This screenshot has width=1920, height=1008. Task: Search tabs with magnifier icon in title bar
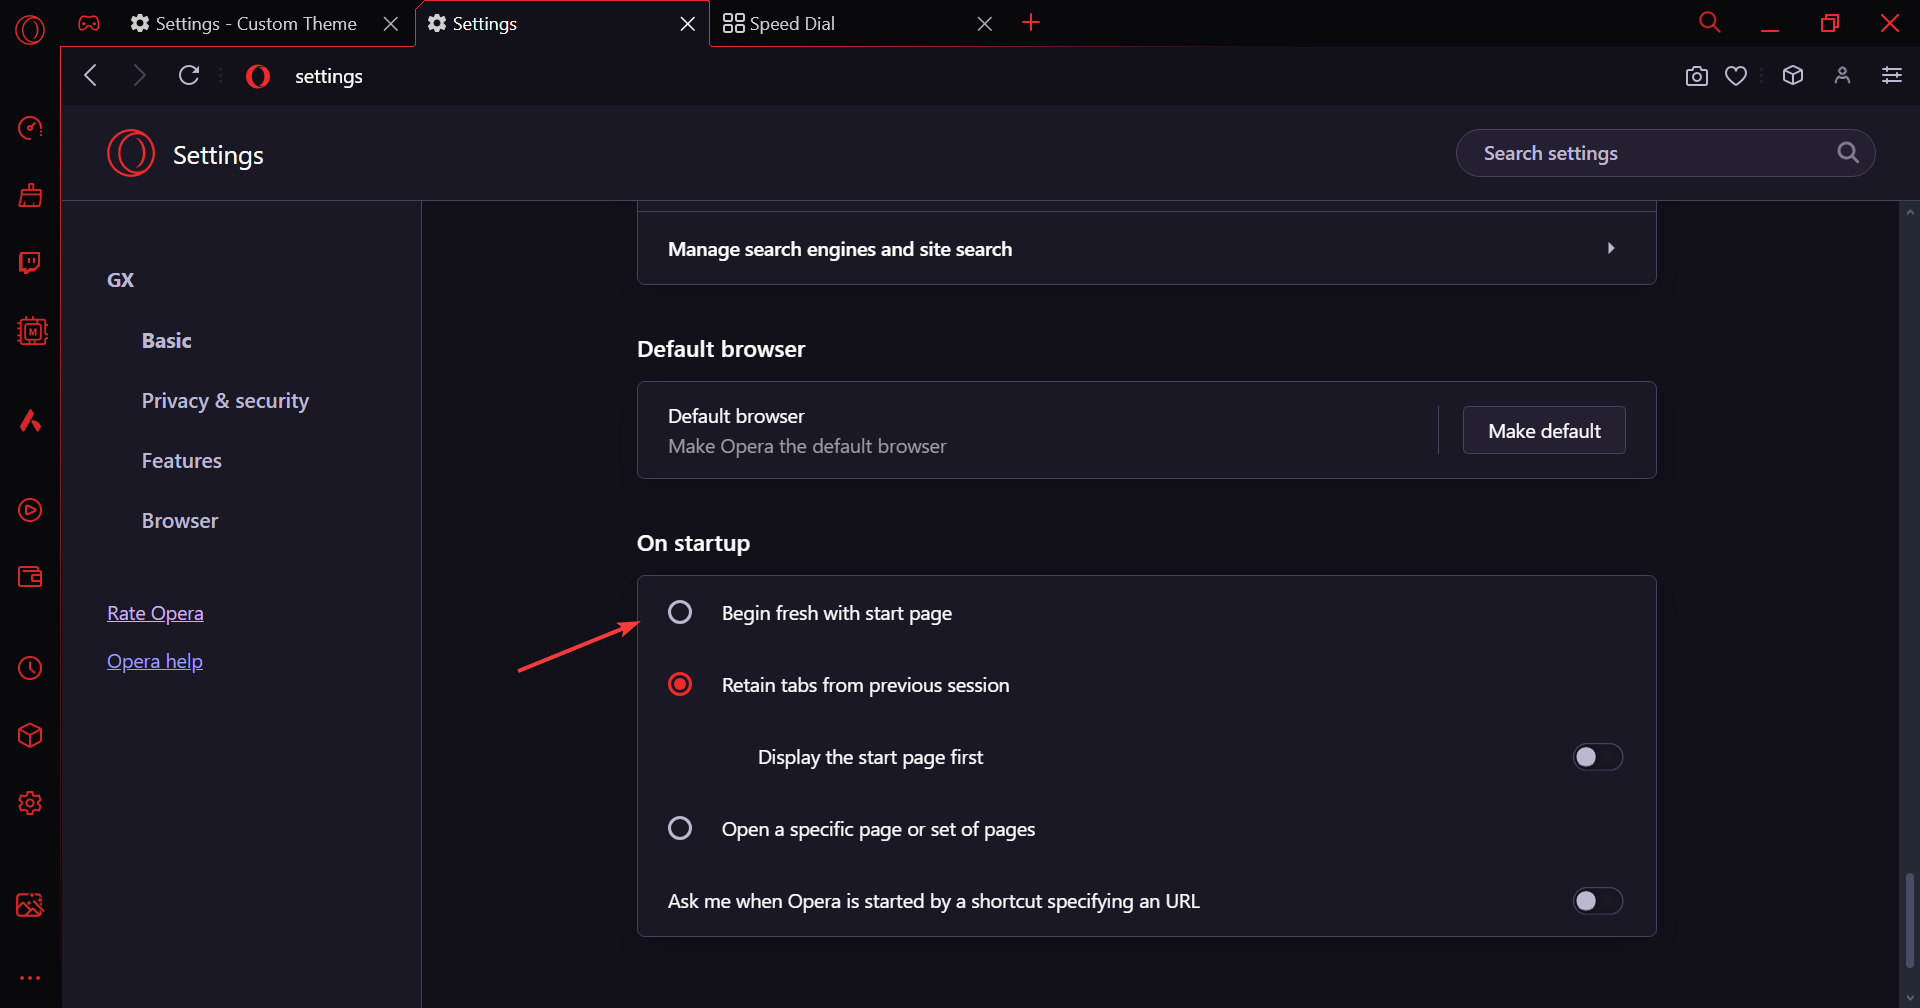pos(1710,22)
